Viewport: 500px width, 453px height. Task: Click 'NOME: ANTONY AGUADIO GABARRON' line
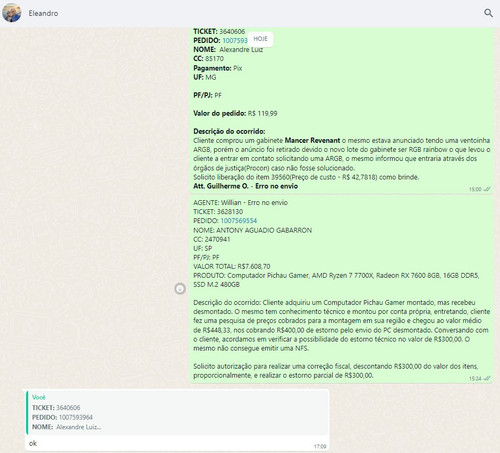(x=253, y=230)
